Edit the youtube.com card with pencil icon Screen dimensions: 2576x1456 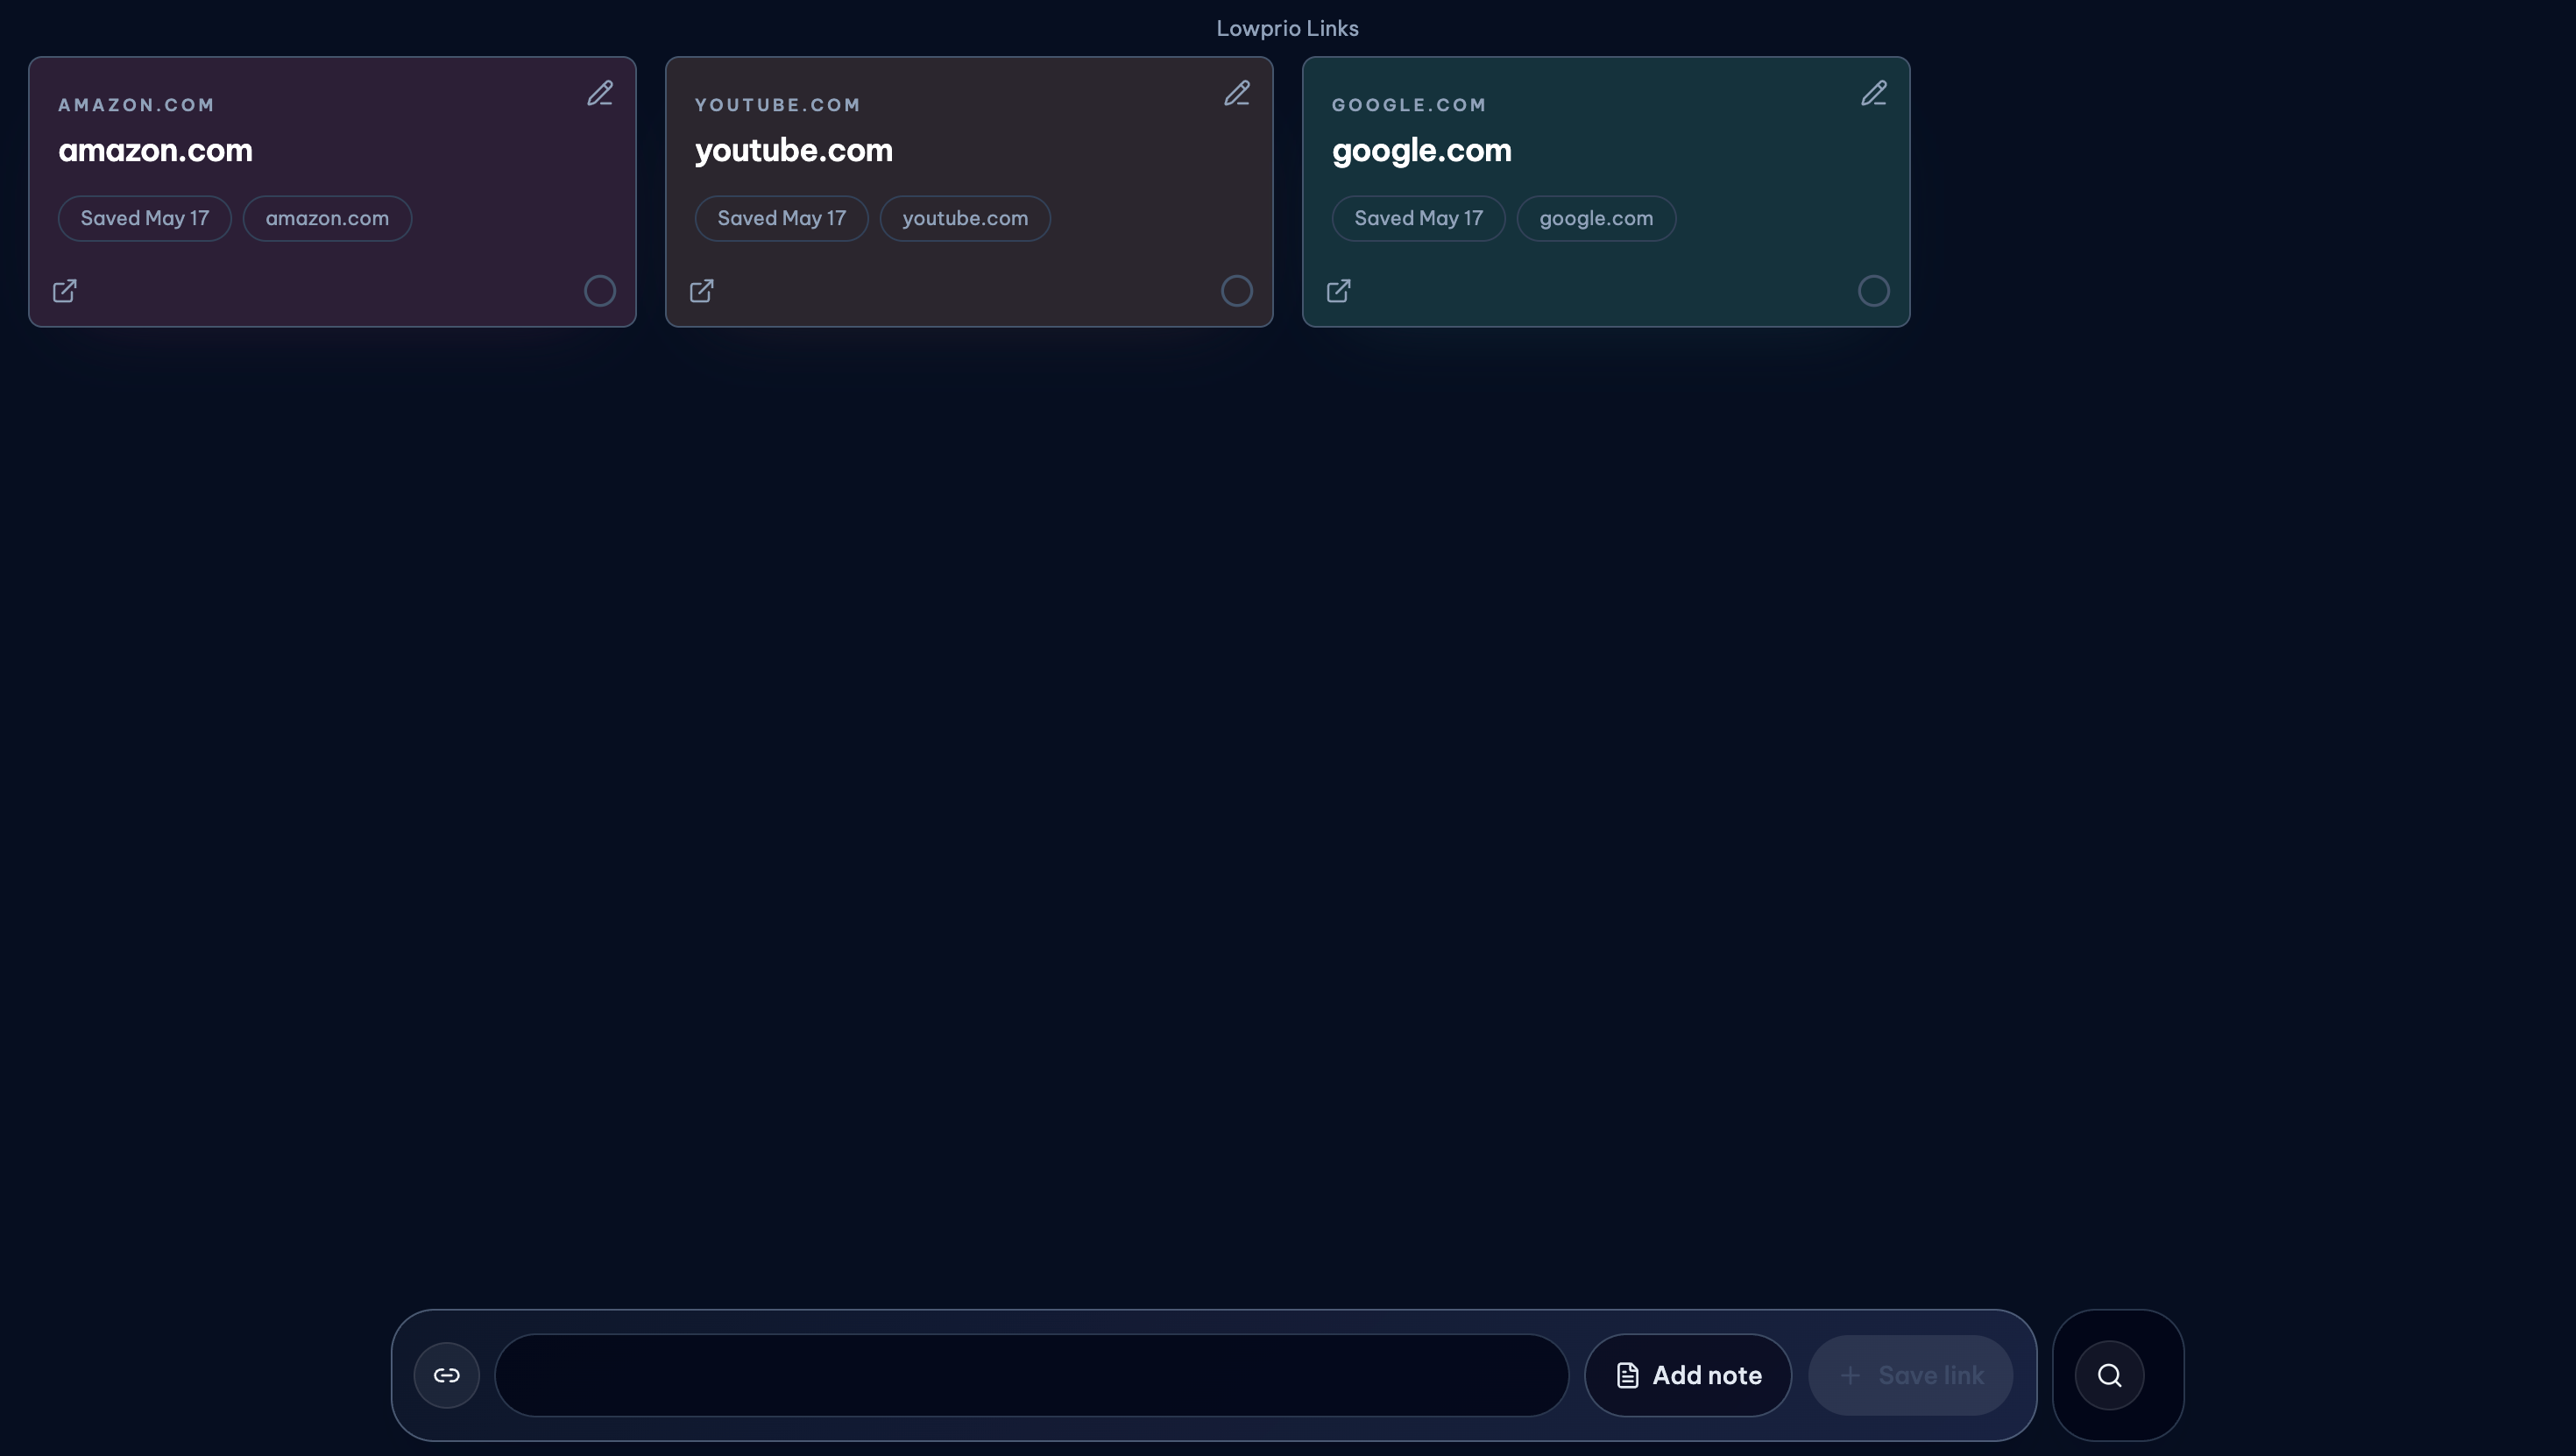pos(1237,94)
